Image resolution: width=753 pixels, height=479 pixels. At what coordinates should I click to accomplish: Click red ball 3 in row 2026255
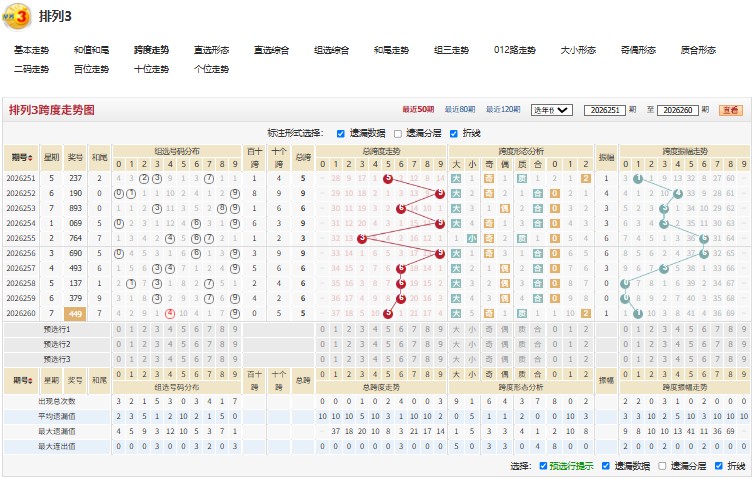click(362, 238)
